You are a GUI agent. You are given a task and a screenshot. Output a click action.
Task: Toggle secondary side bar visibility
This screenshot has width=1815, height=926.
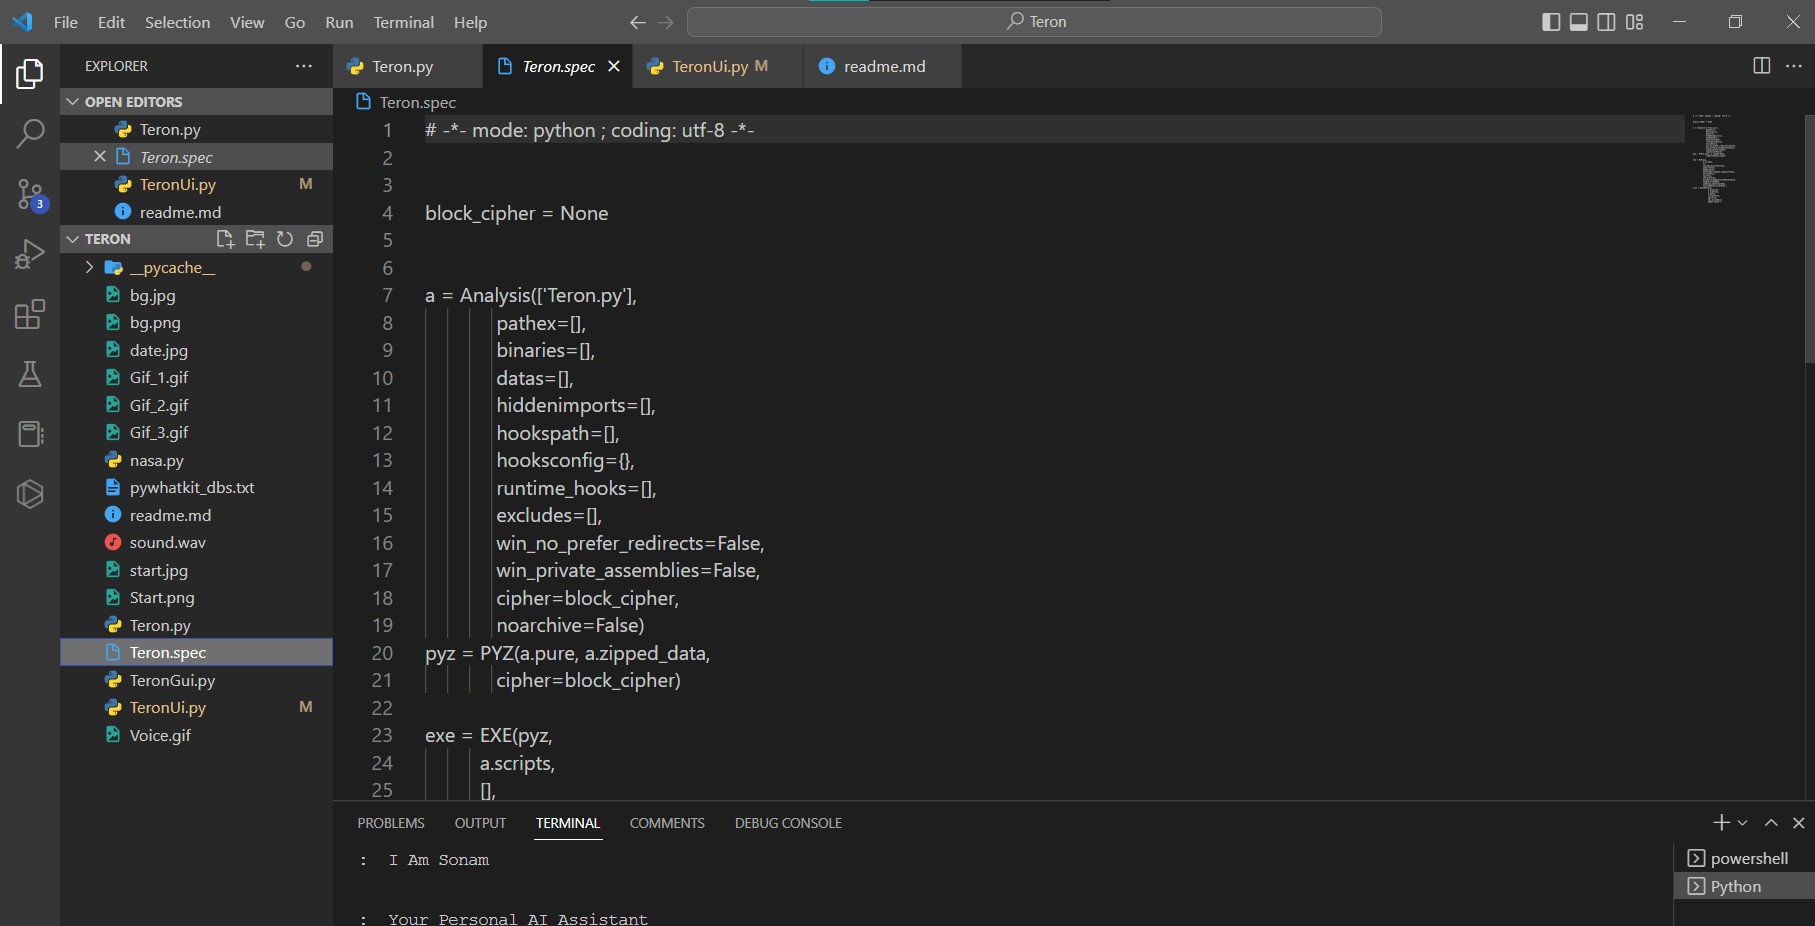click(x=1606, y=22)
